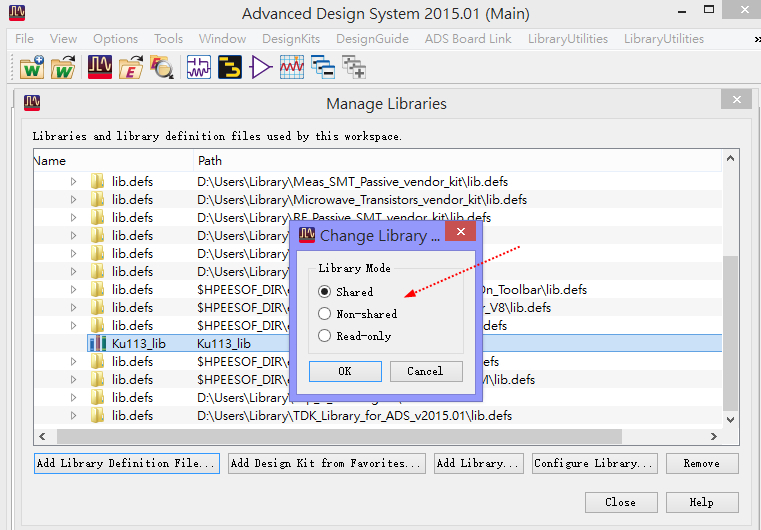Open the File menu
This screenshot has height=530, width=761.
pyautogui.click(x=24, y=39)
